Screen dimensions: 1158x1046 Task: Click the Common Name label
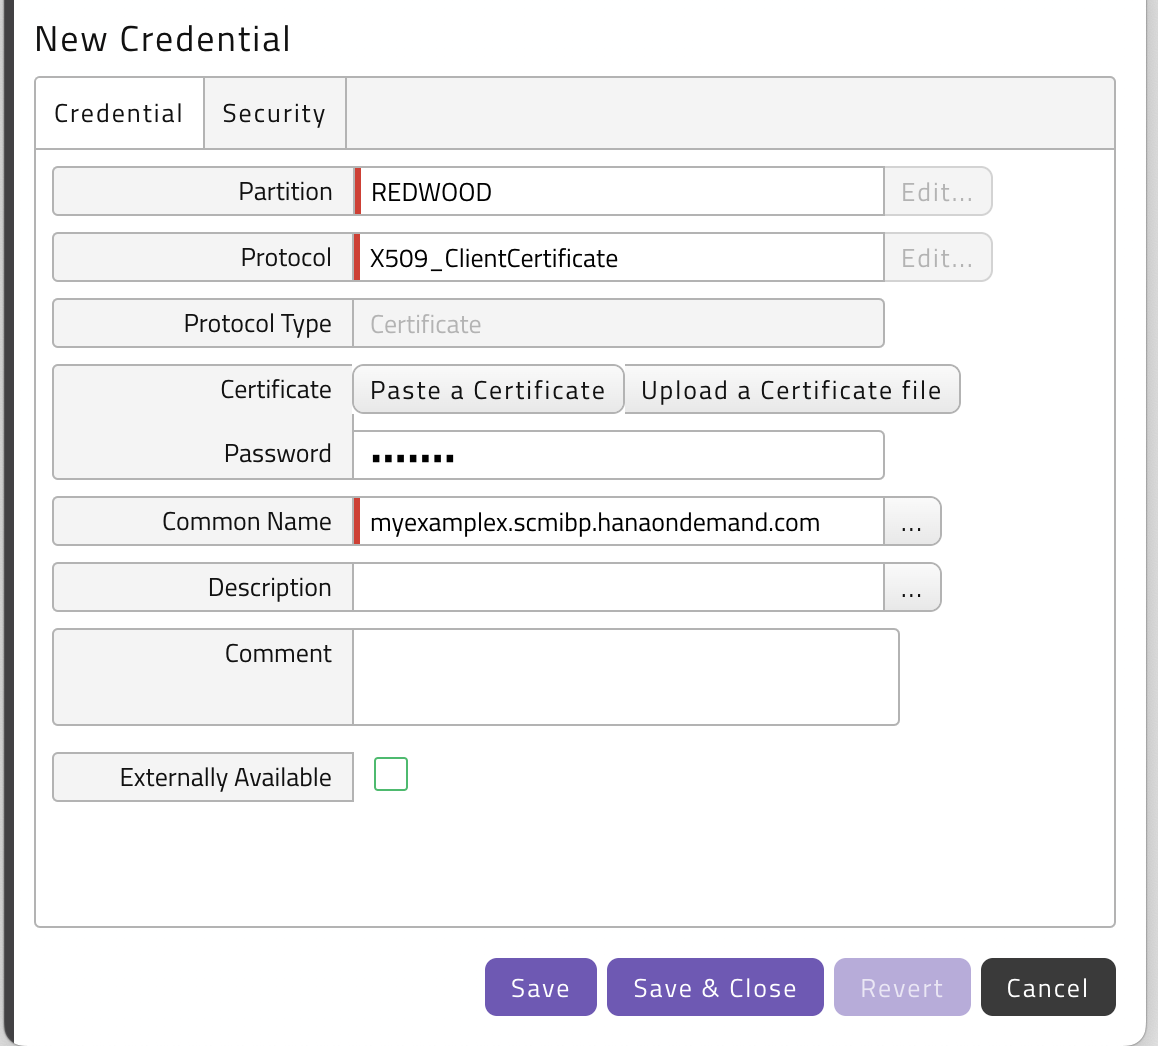[x=247, y=522]
